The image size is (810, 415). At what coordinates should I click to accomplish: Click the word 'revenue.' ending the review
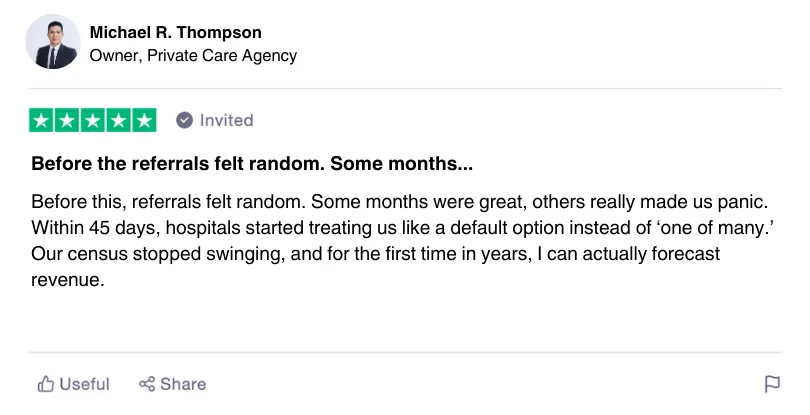(x=68, y=281)
